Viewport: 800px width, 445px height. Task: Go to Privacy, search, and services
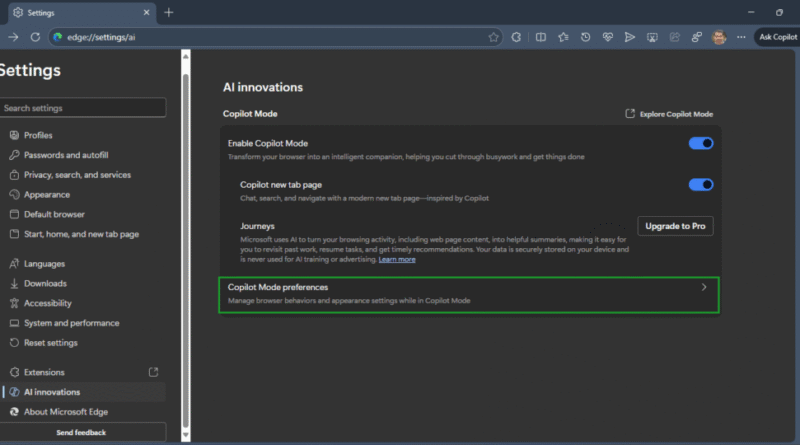[77, 175]
